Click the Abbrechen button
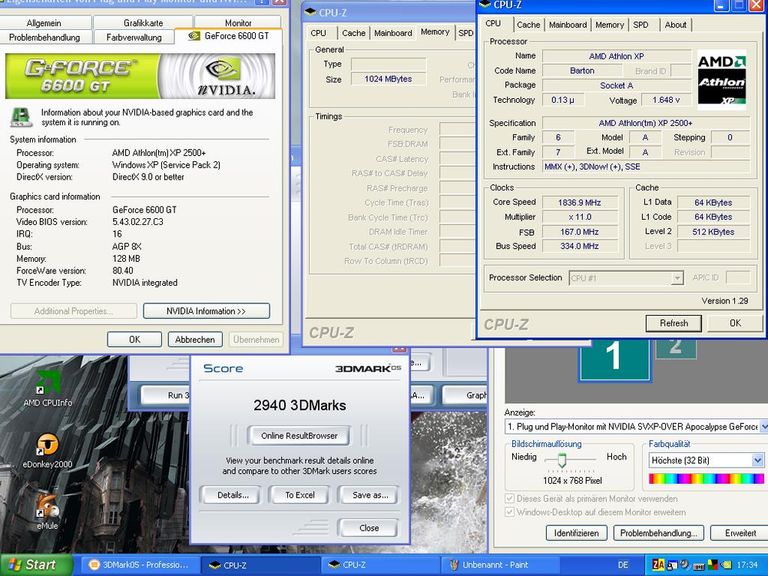Image resolution: width=768 pixels, height=576 pixels. 195,339
